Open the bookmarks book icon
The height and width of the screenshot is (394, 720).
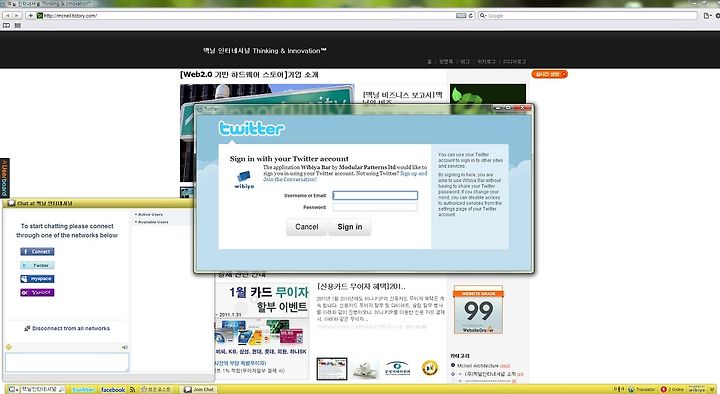click(6, 26)
